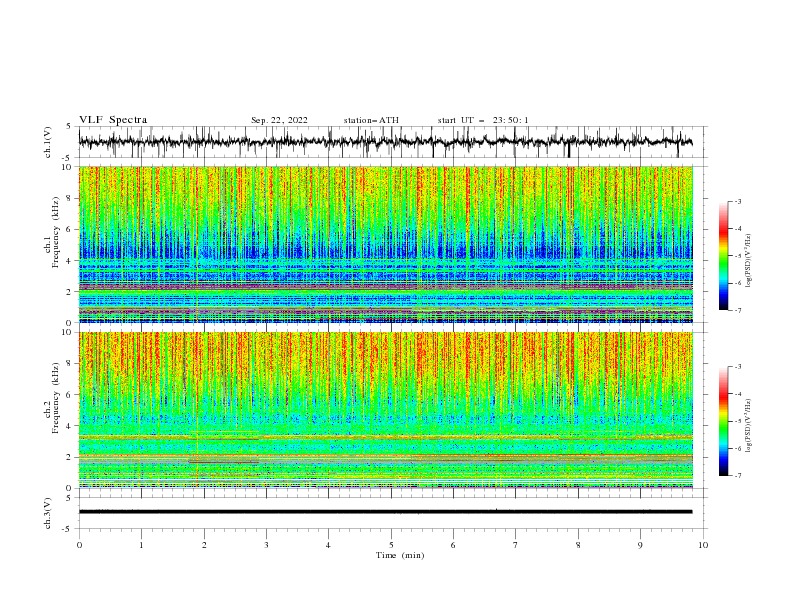Click the ch.3 voltage waveform strip

[385, 512]
